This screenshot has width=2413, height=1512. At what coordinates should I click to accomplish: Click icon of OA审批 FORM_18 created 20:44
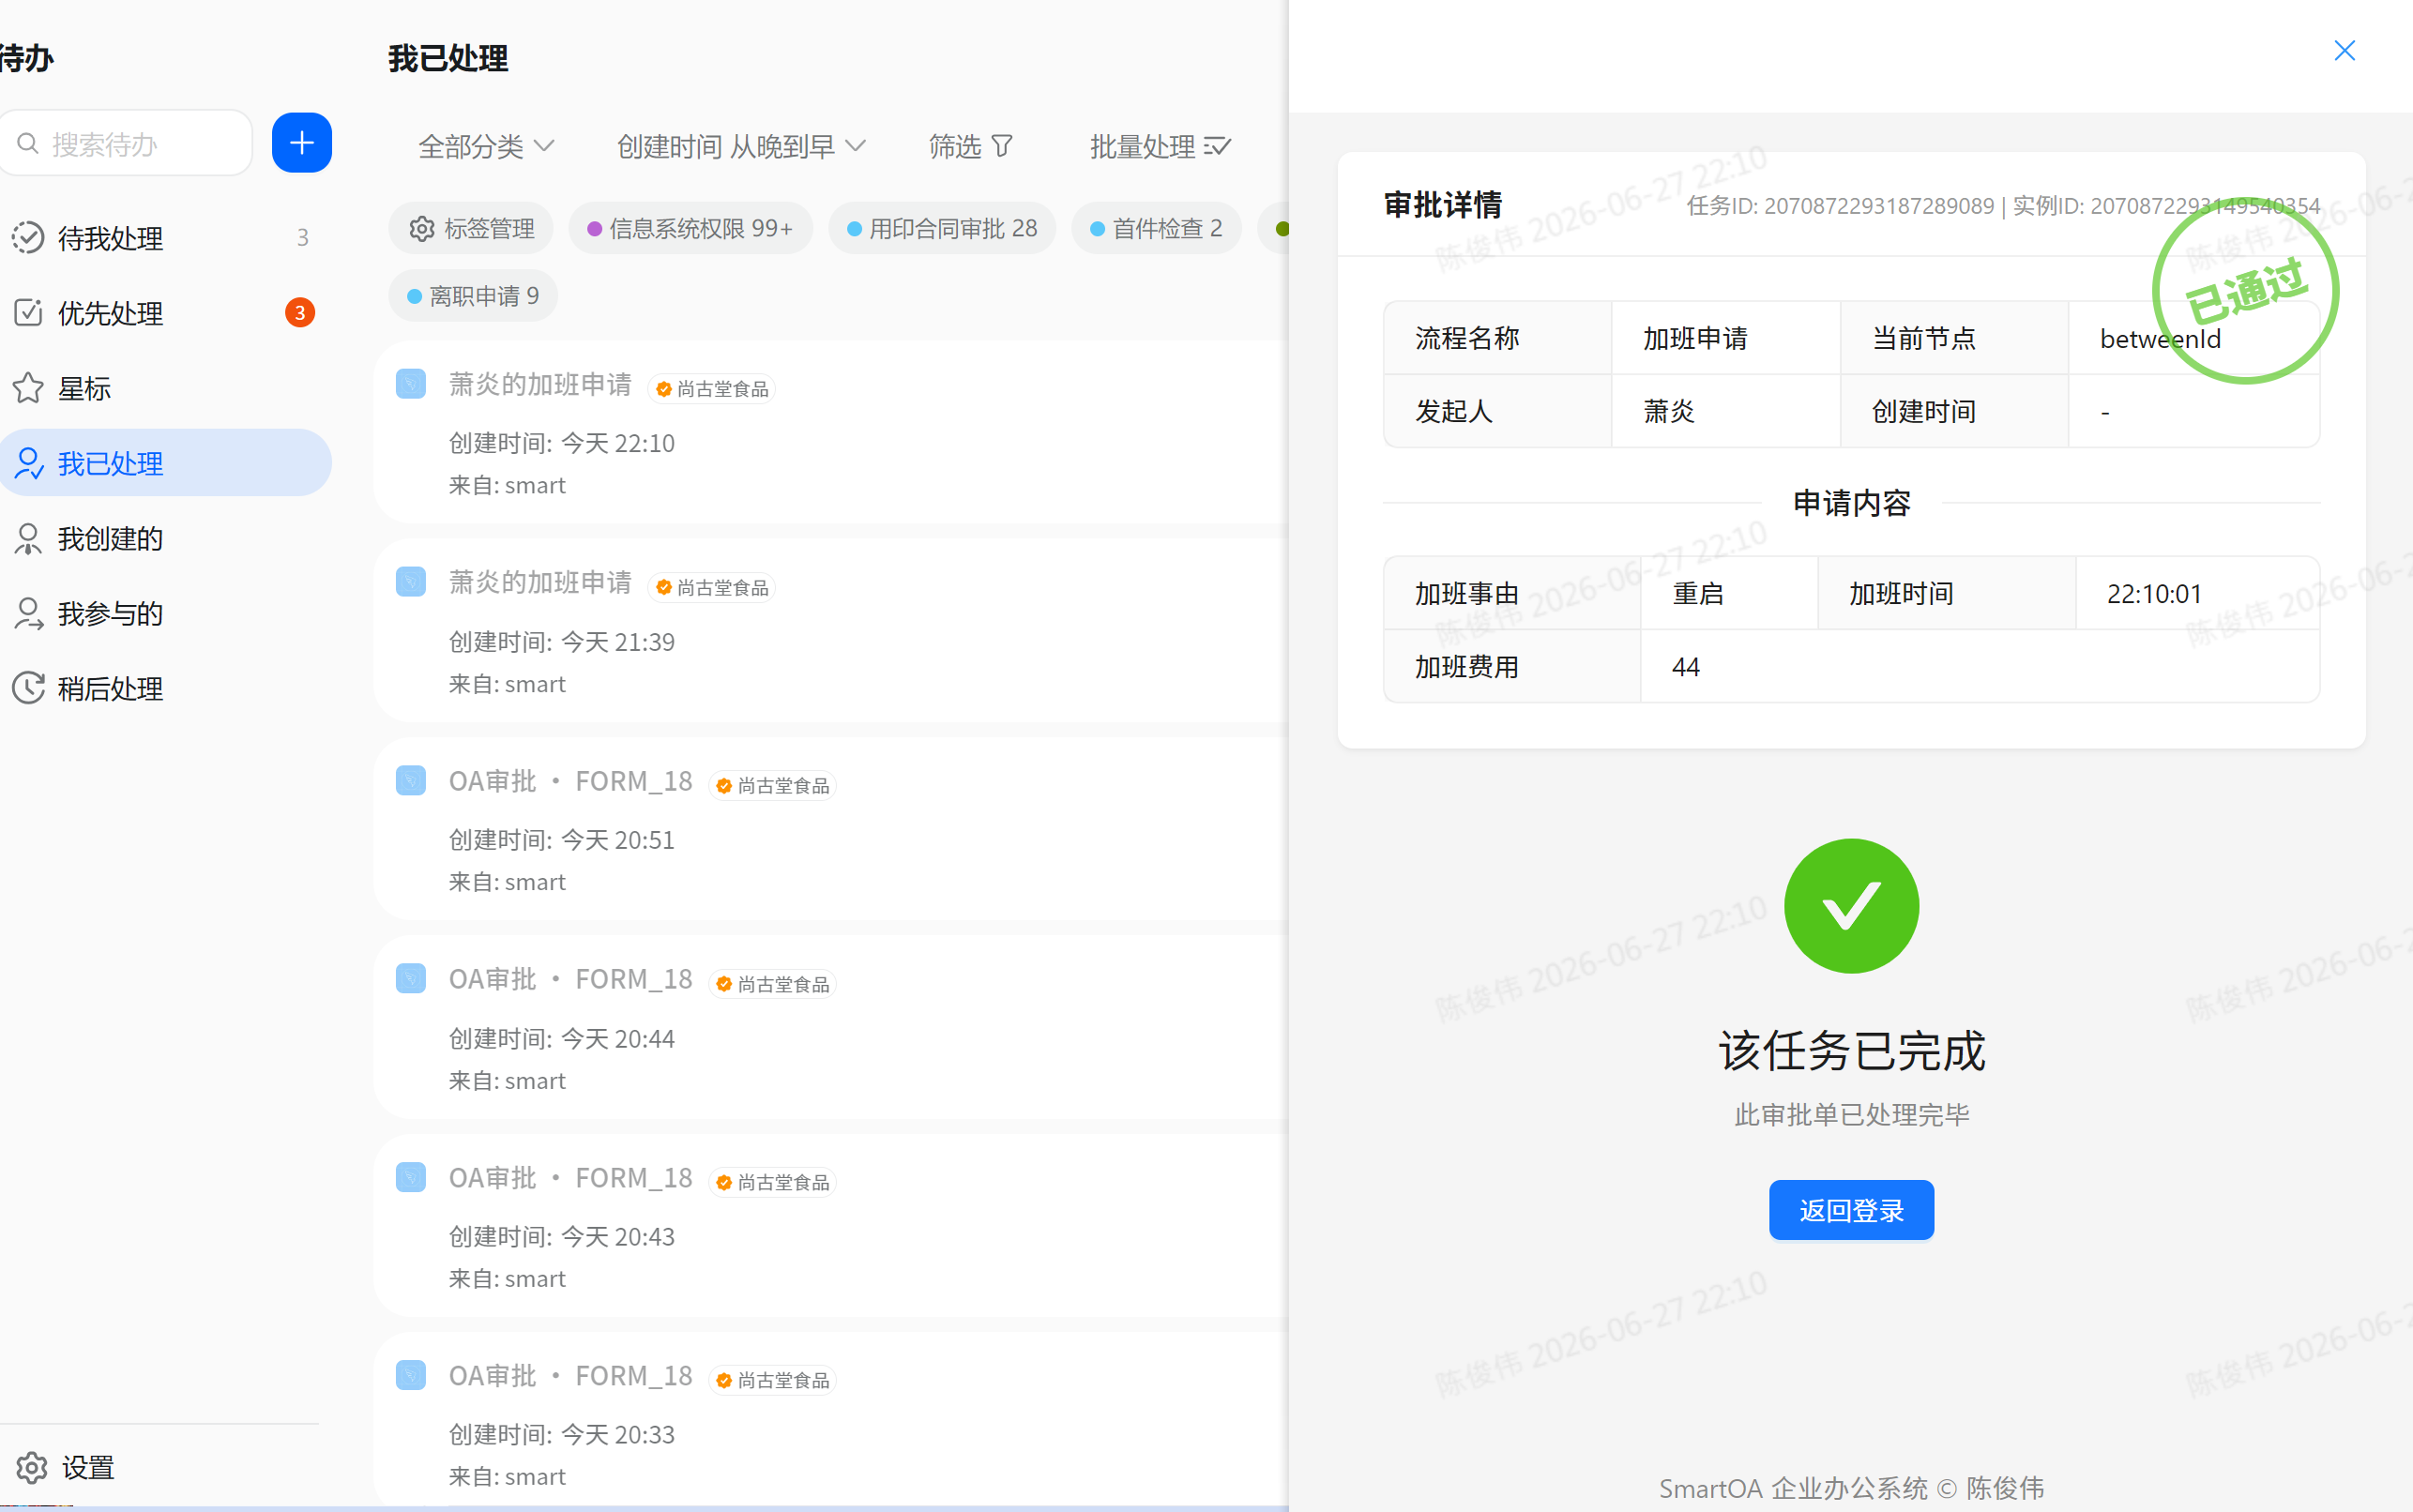point(411,978)
